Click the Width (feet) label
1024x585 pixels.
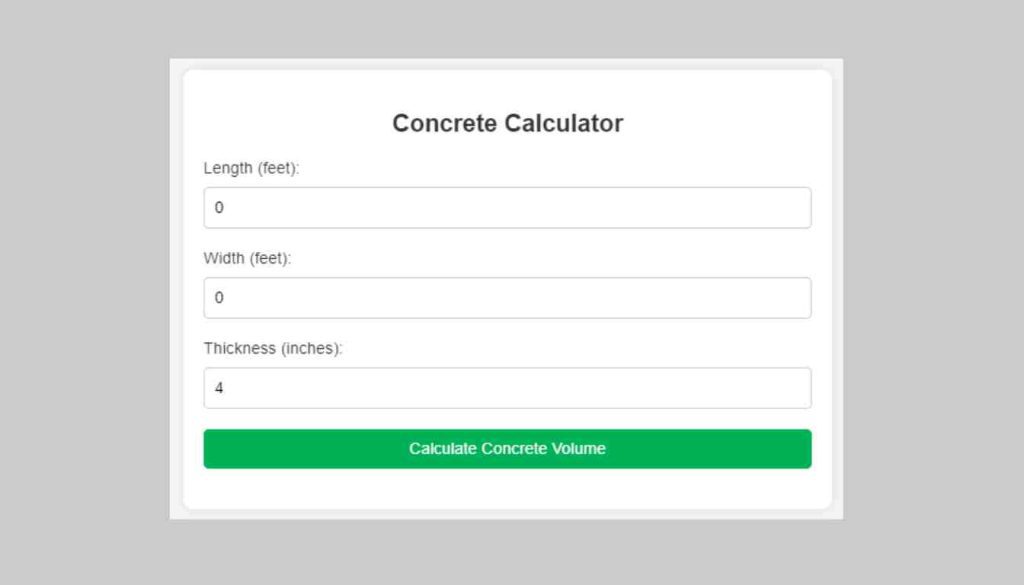(246, 258)
